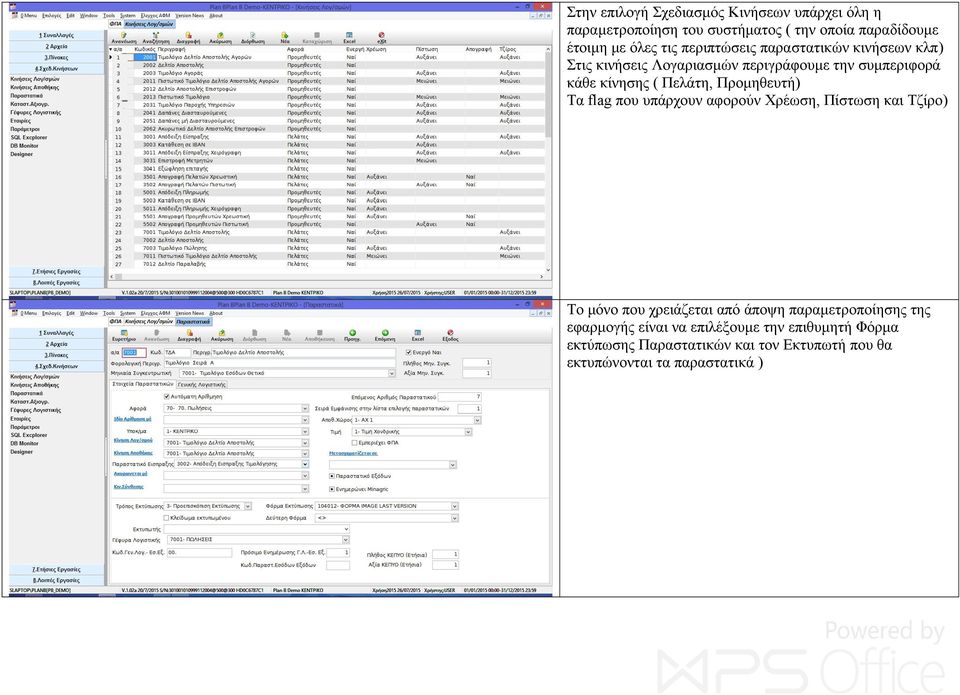Open the Δεύτερη Φόρμα dropdown

[x=454, y=518]
